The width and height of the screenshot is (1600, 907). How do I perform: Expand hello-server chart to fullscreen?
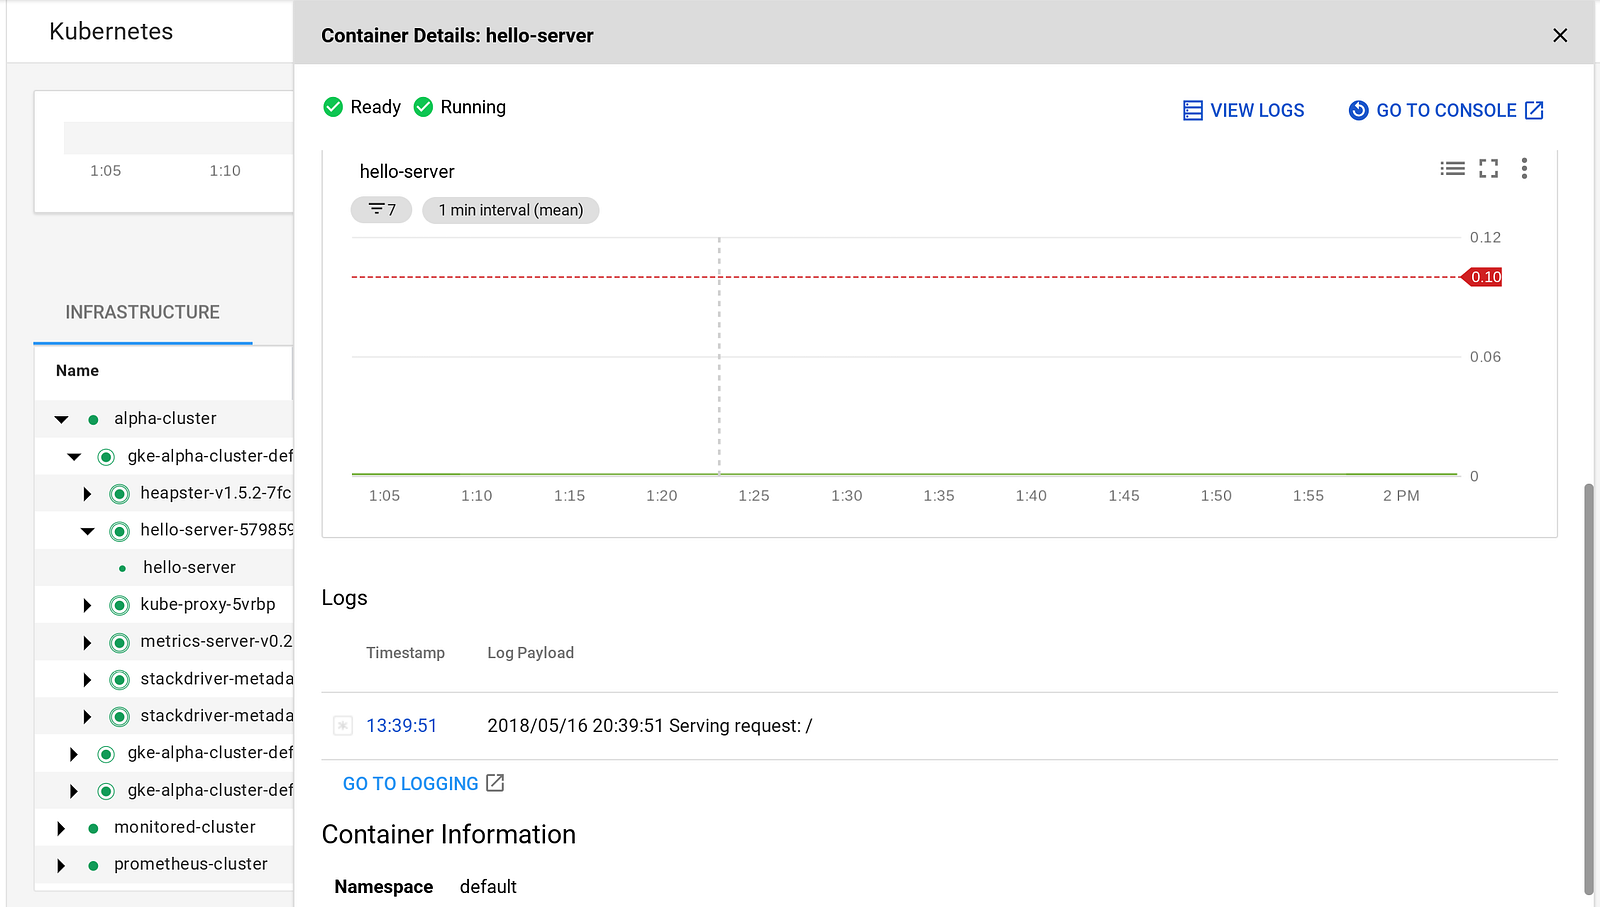coord(1489,169)
